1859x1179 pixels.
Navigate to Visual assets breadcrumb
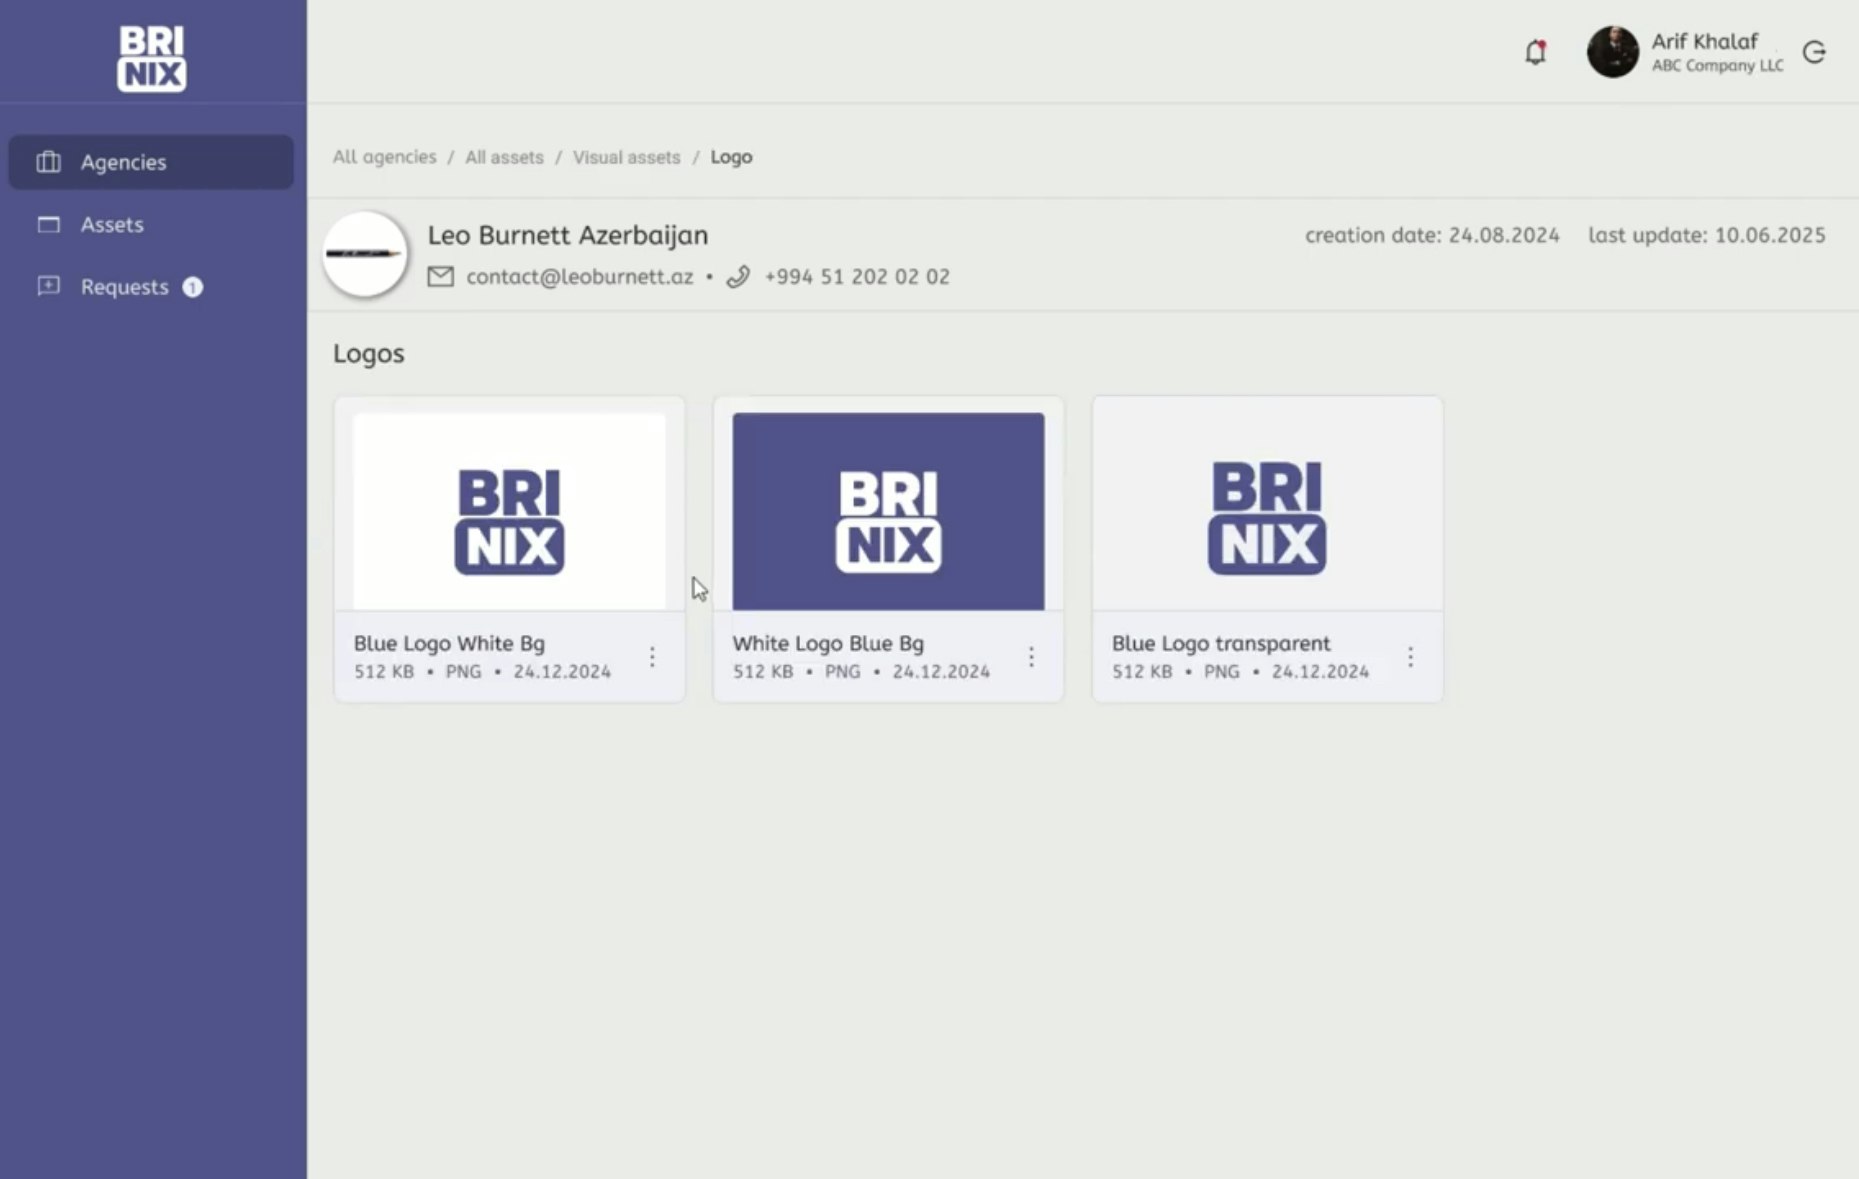point(626,157)
